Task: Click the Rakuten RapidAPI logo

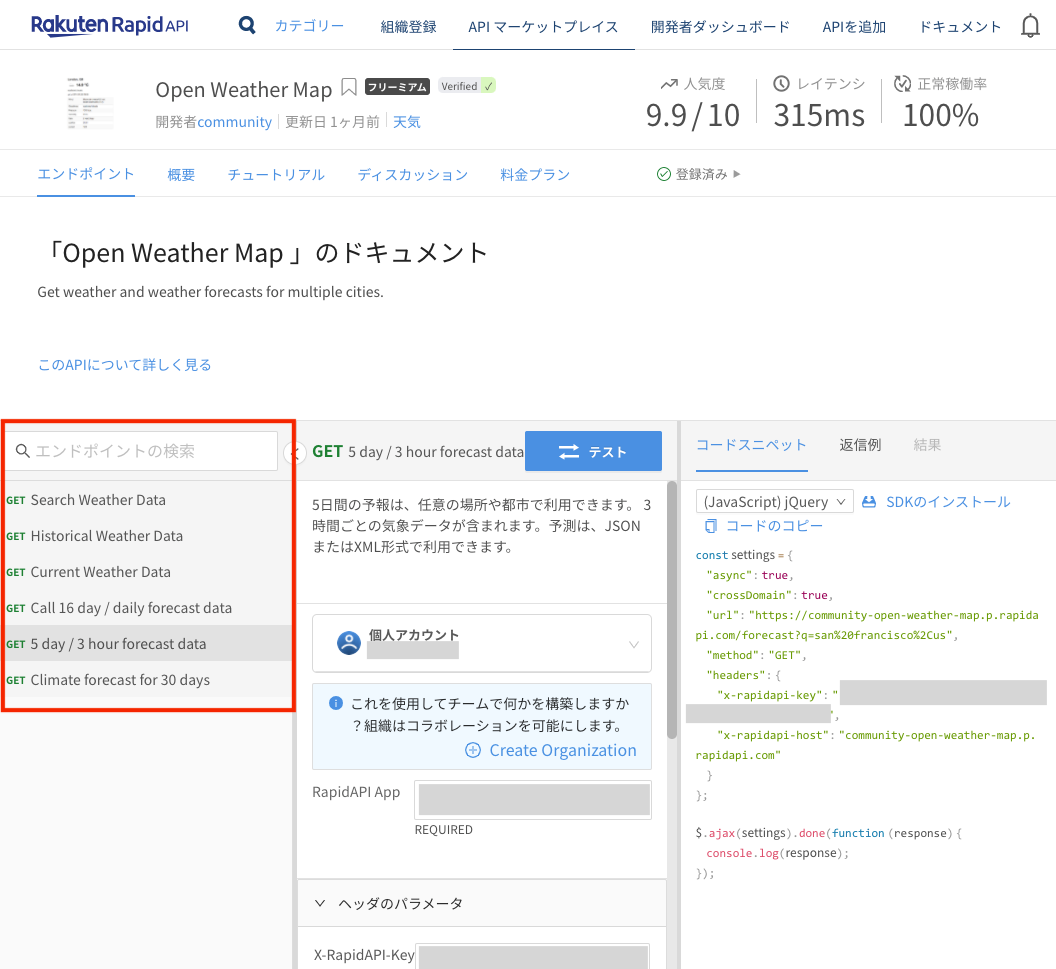Action: pyautogui.click(x=110, y=26)
